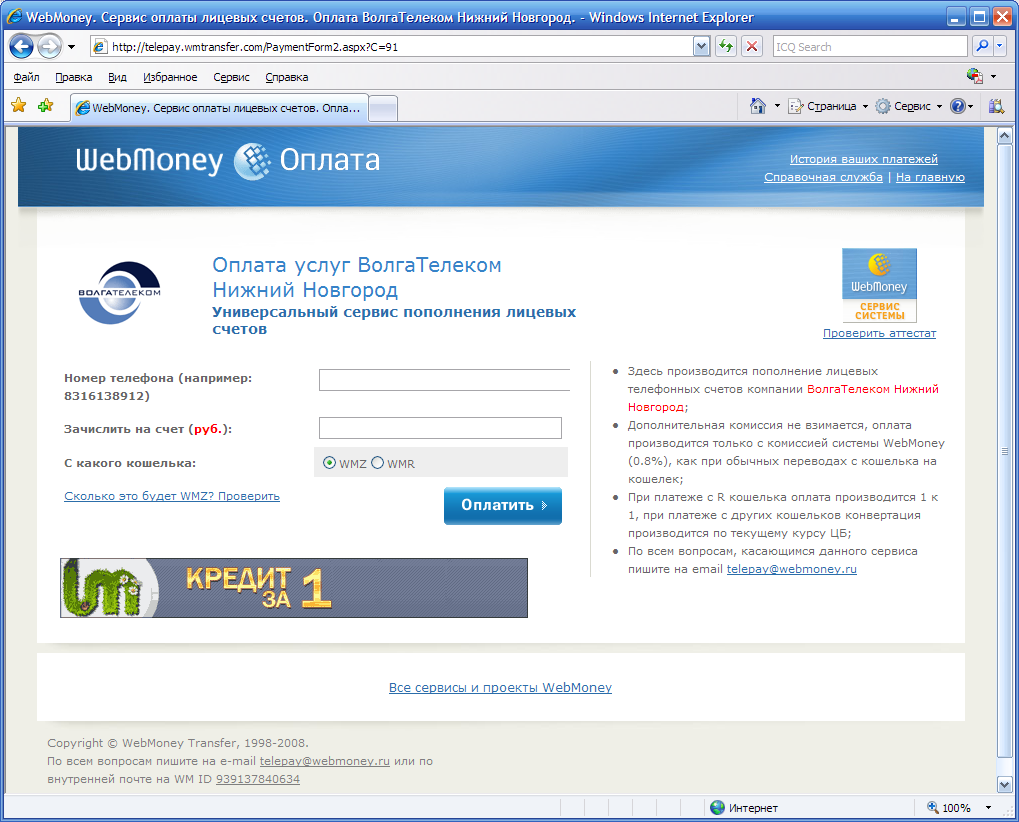The width and height of the screenshot is (1019, 822).
Task: Open the zoom level 100% dropdown
Action: click(988, 808)
